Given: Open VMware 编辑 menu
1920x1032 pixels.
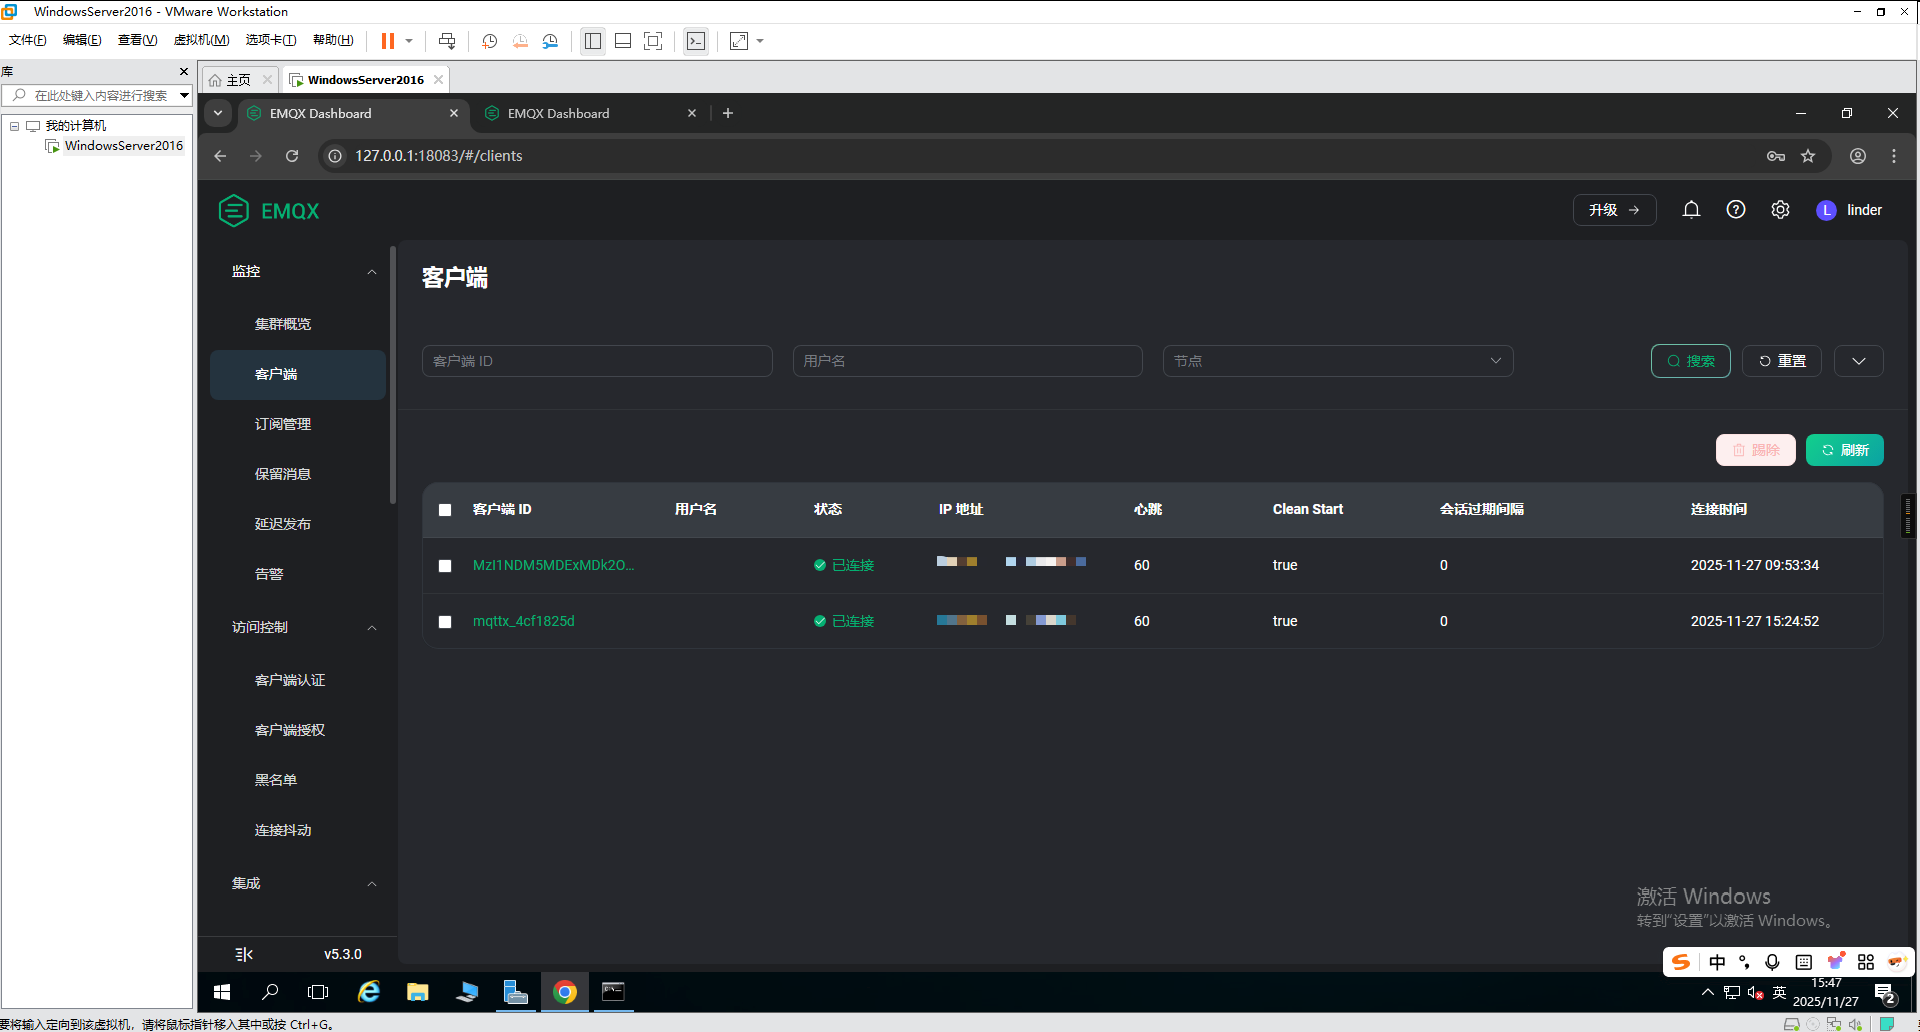Looking at the screenshot, I should pyautogui.click(x=82, y=40).
